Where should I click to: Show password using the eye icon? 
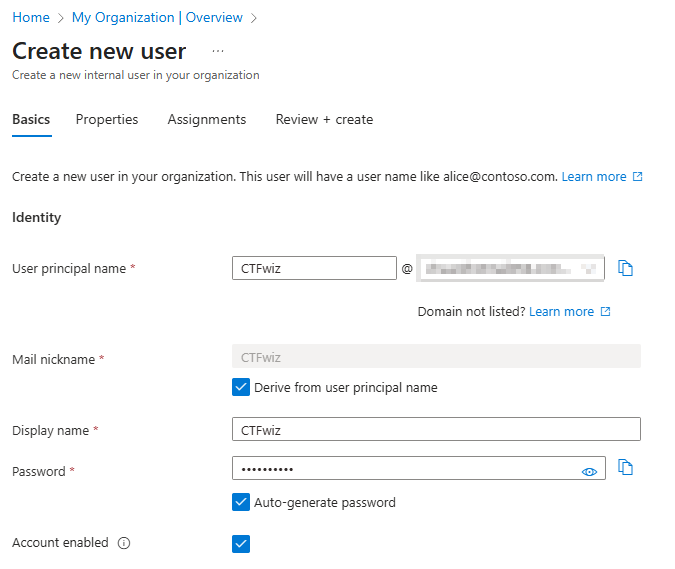pos(589,470)
